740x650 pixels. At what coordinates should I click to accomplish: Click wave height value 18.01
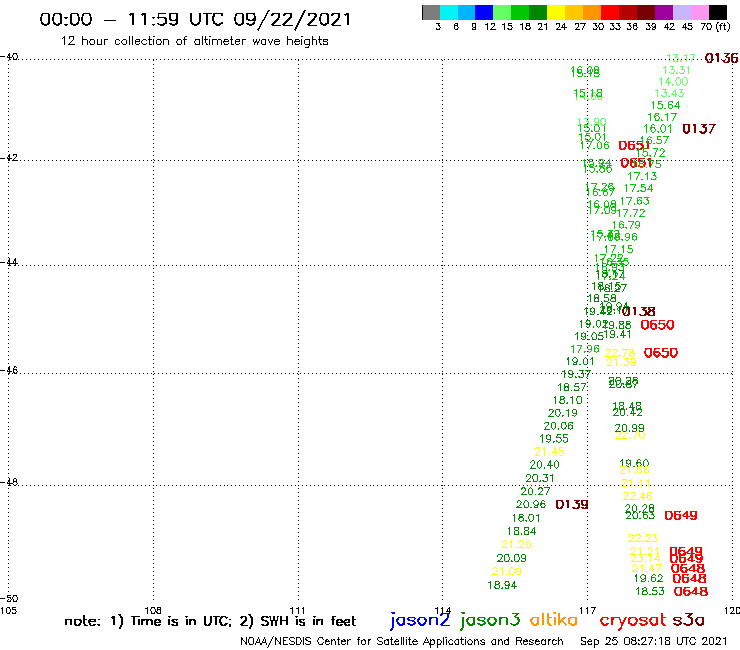[526, 518]
